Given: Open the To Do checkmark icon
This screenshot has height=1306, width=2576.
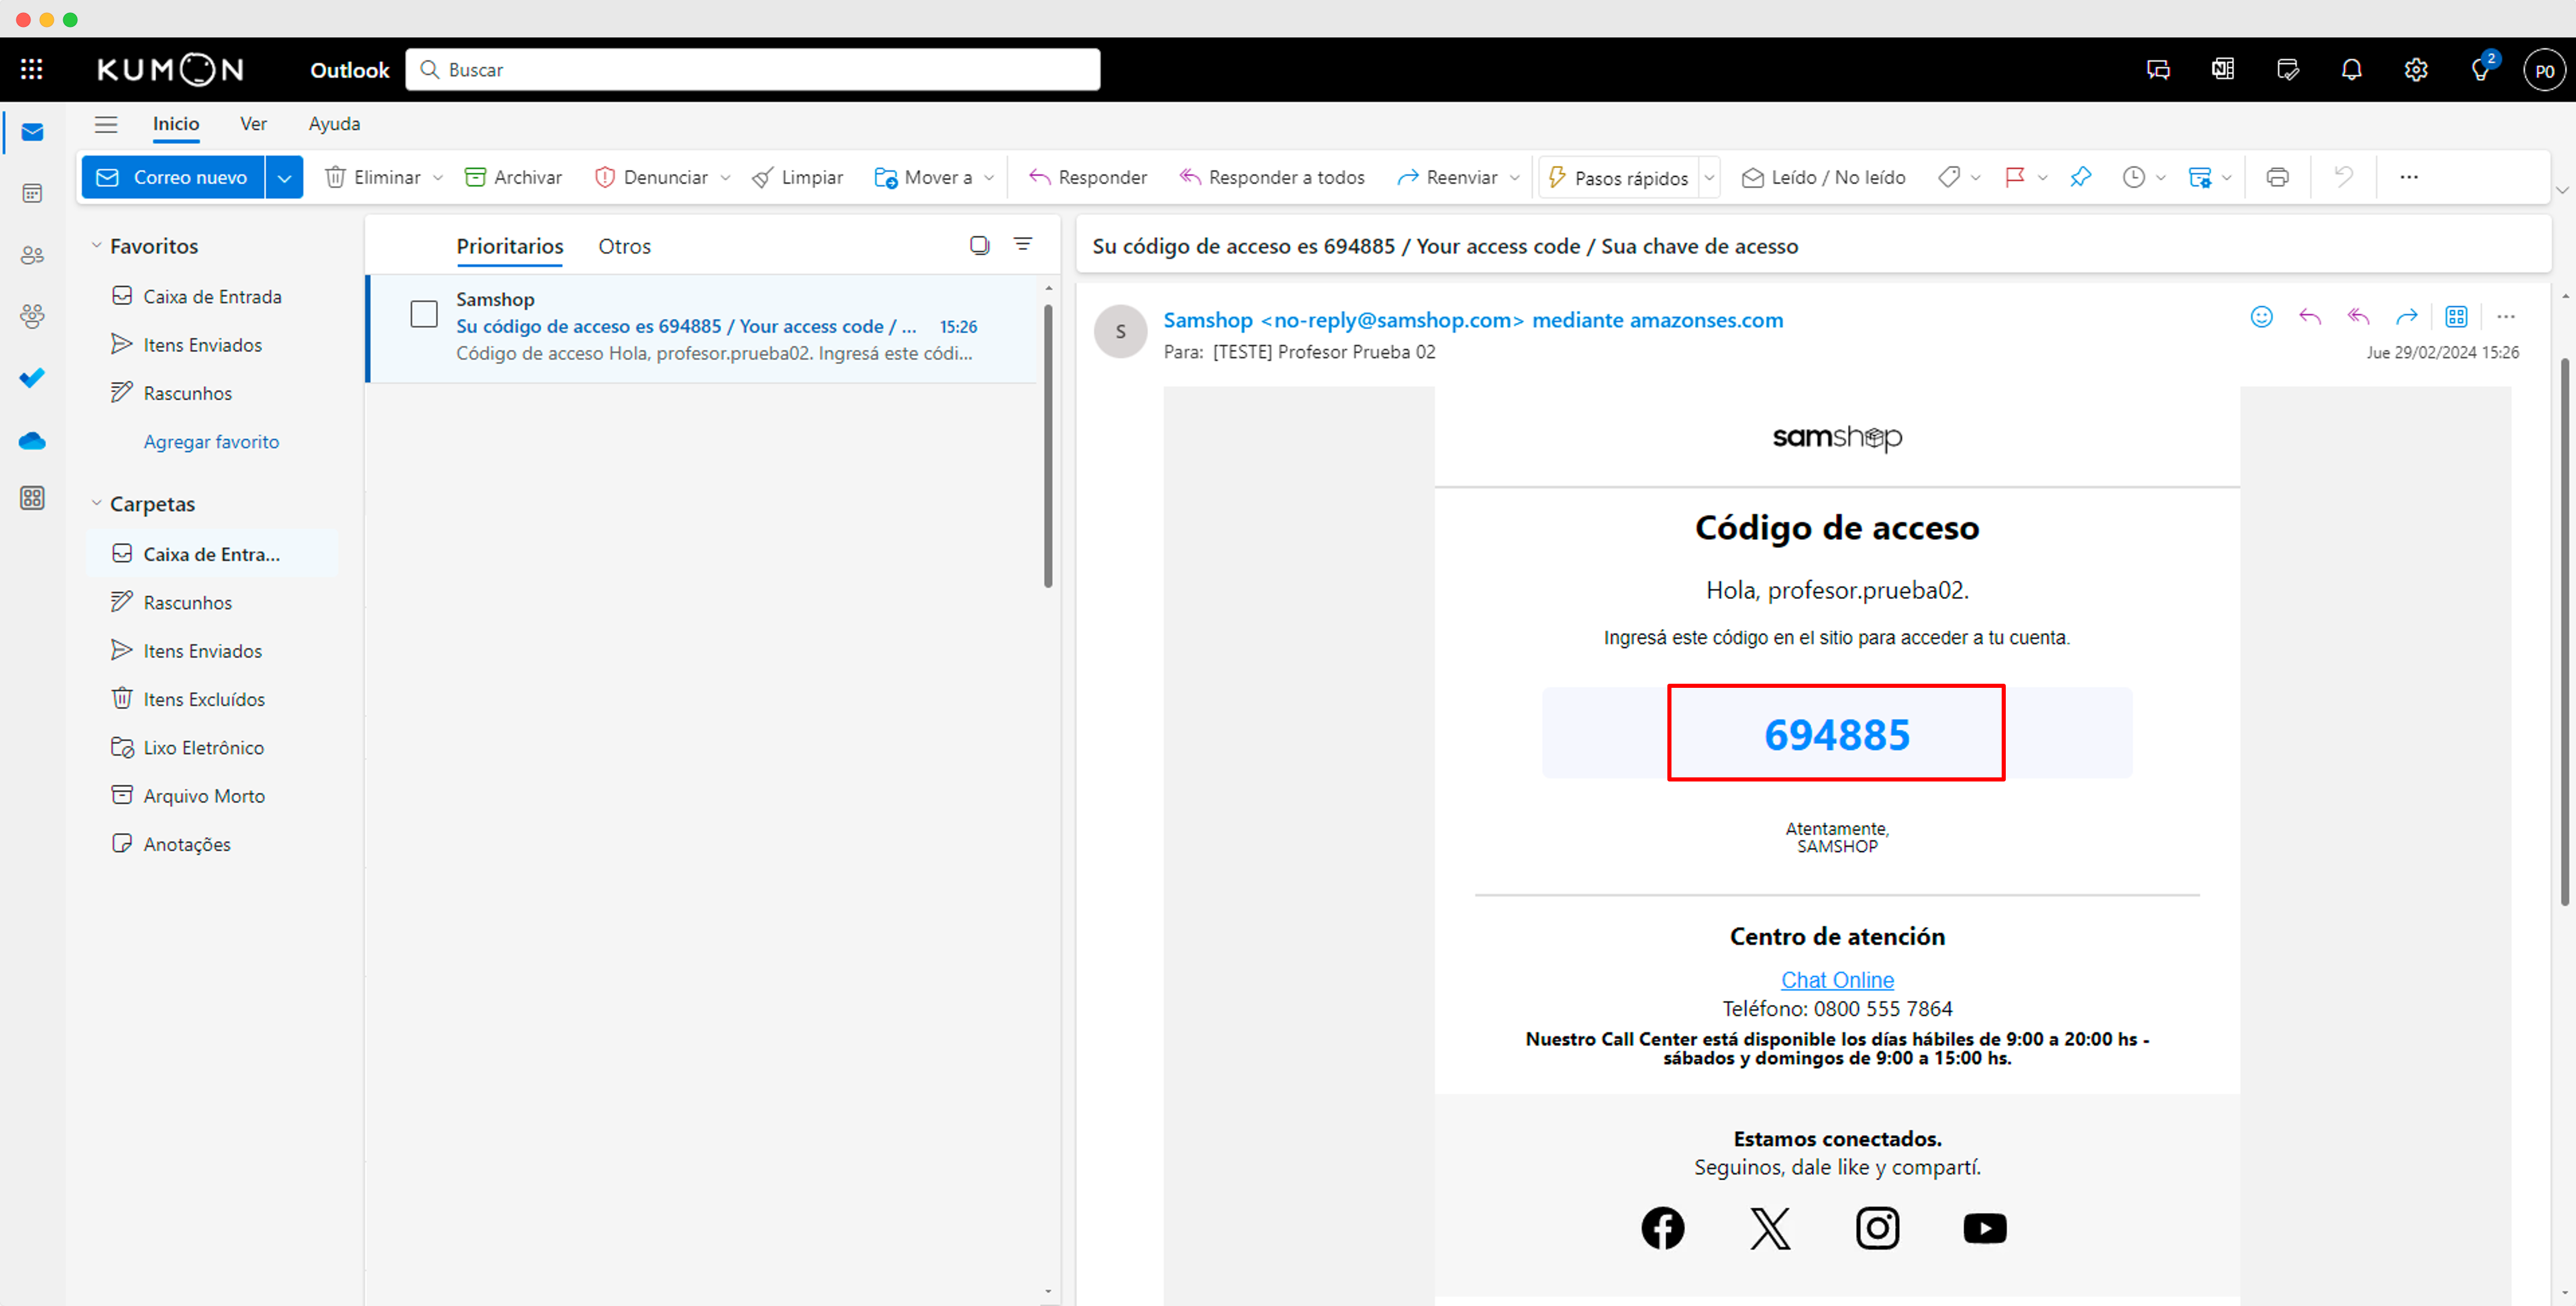Looking at the screenshot, I should point(32,378).
